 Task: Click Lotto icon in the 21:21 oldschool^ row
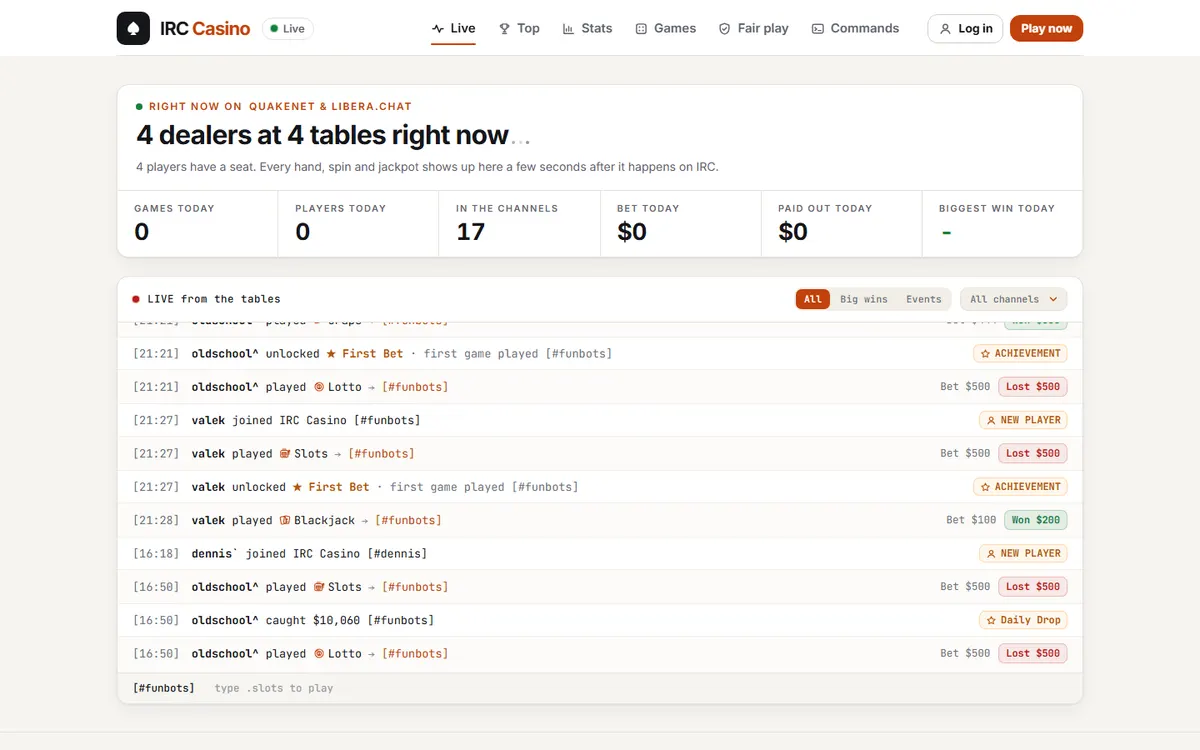tap(319, 387)
